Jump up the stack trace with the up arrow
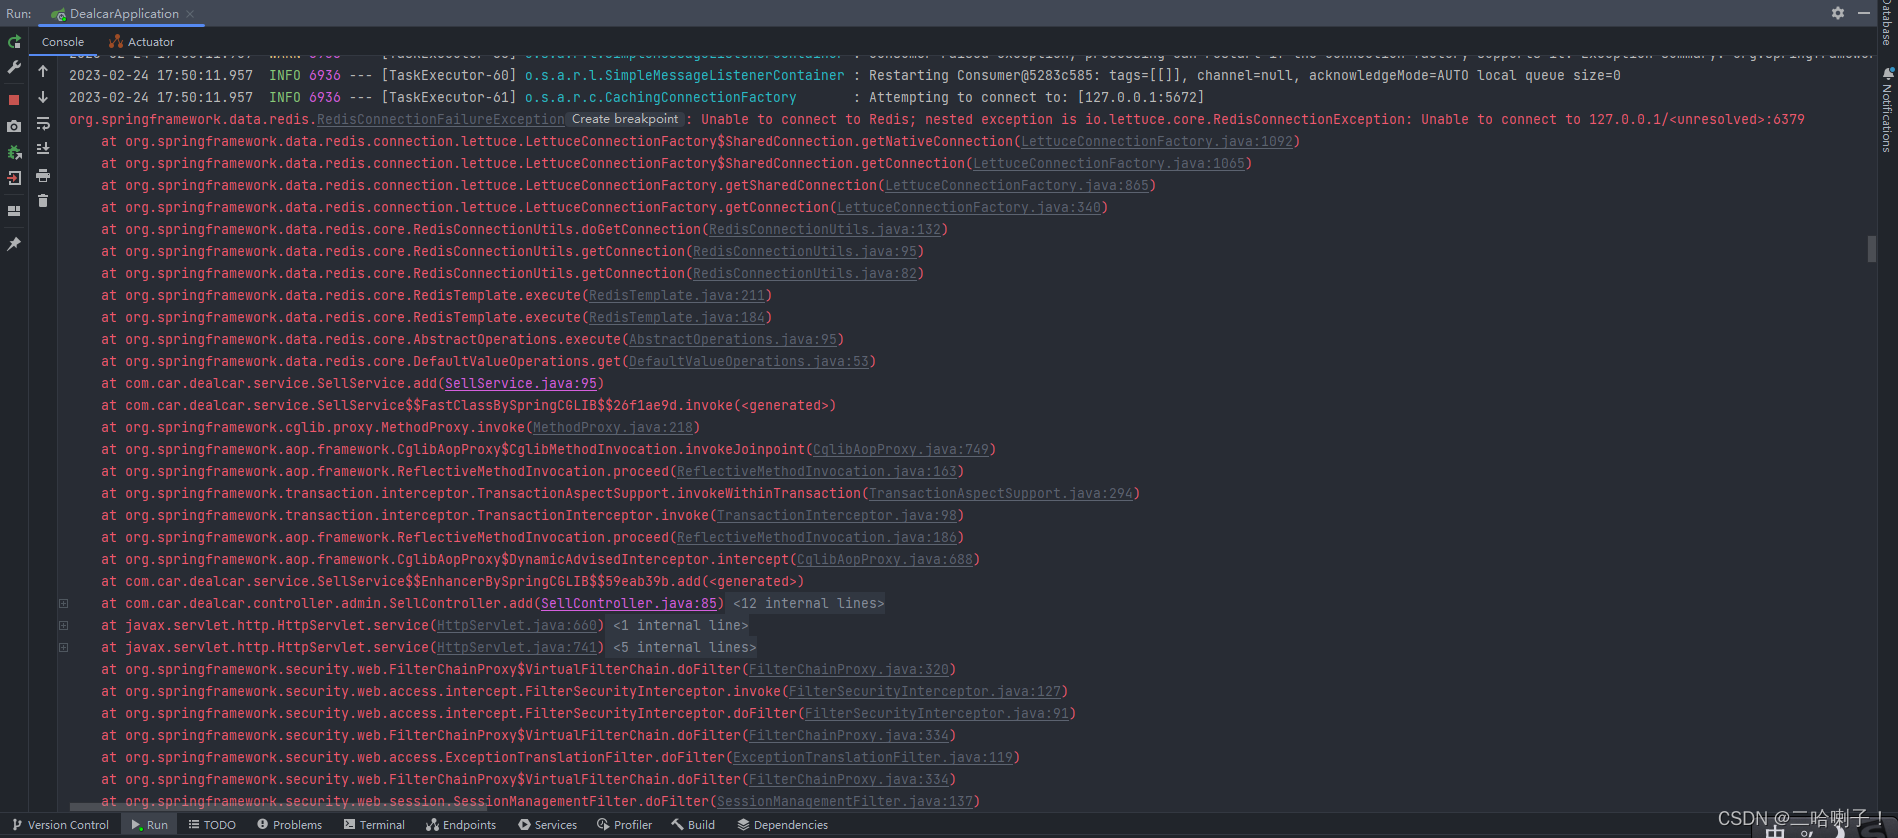This screenshot has height=838, width=1898. click(x=43, y=72)
